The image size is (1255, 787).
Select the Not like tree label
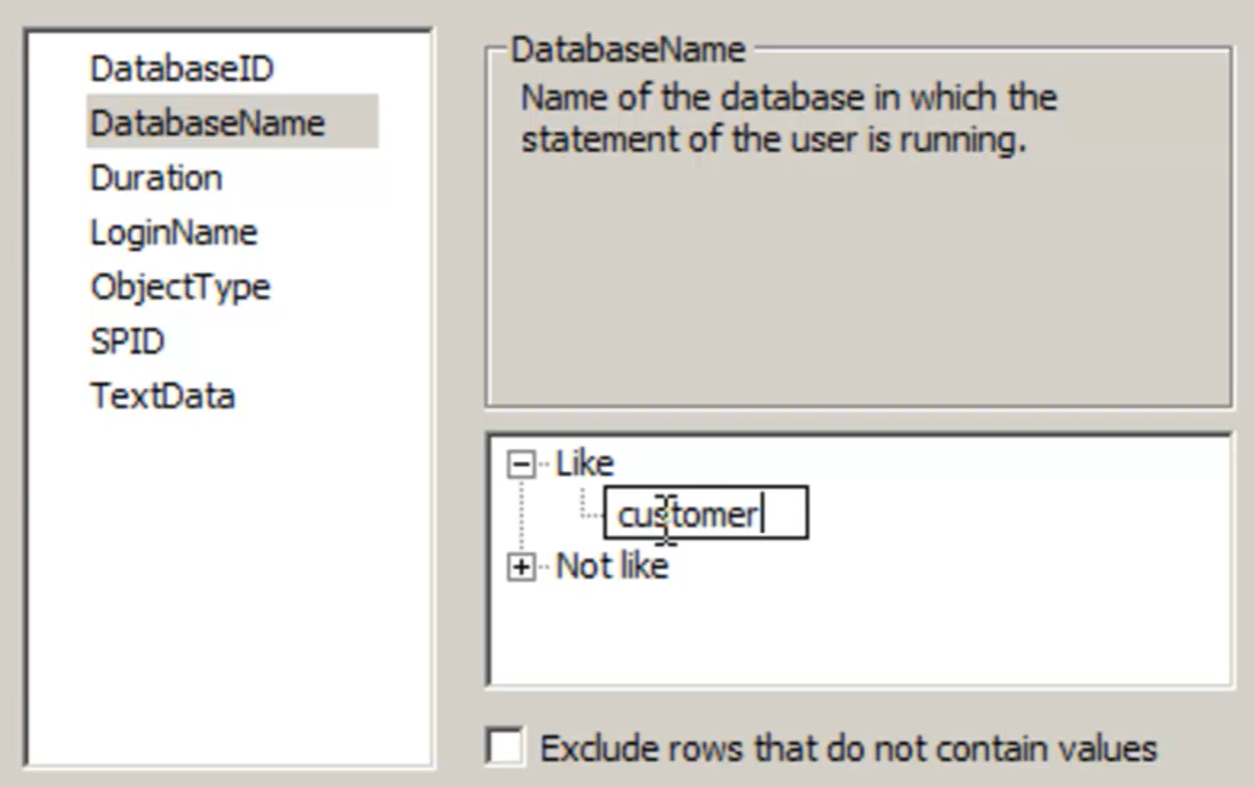pyautogui.click(x=612, y=566)
